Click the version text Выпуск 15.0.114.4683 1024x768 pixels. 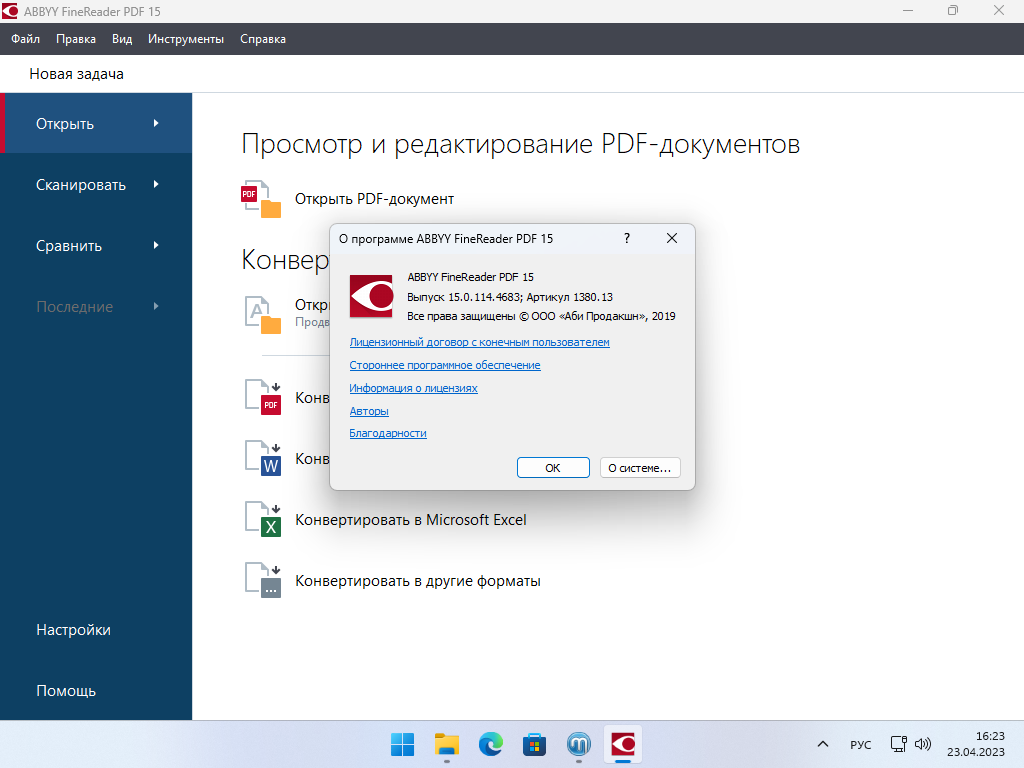(x=464, y=297)
